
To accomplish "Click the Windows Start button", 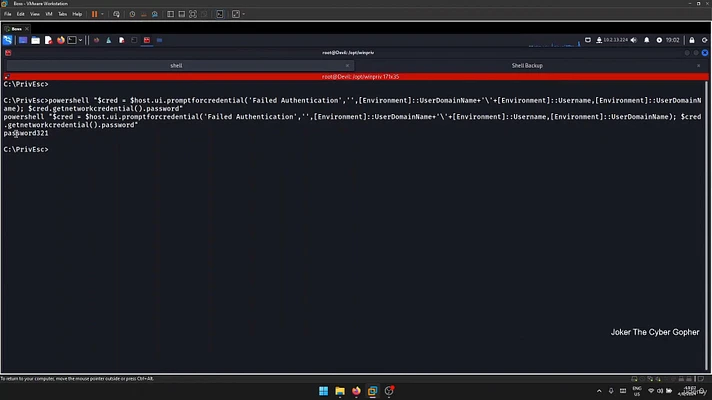I will point(323,390).
